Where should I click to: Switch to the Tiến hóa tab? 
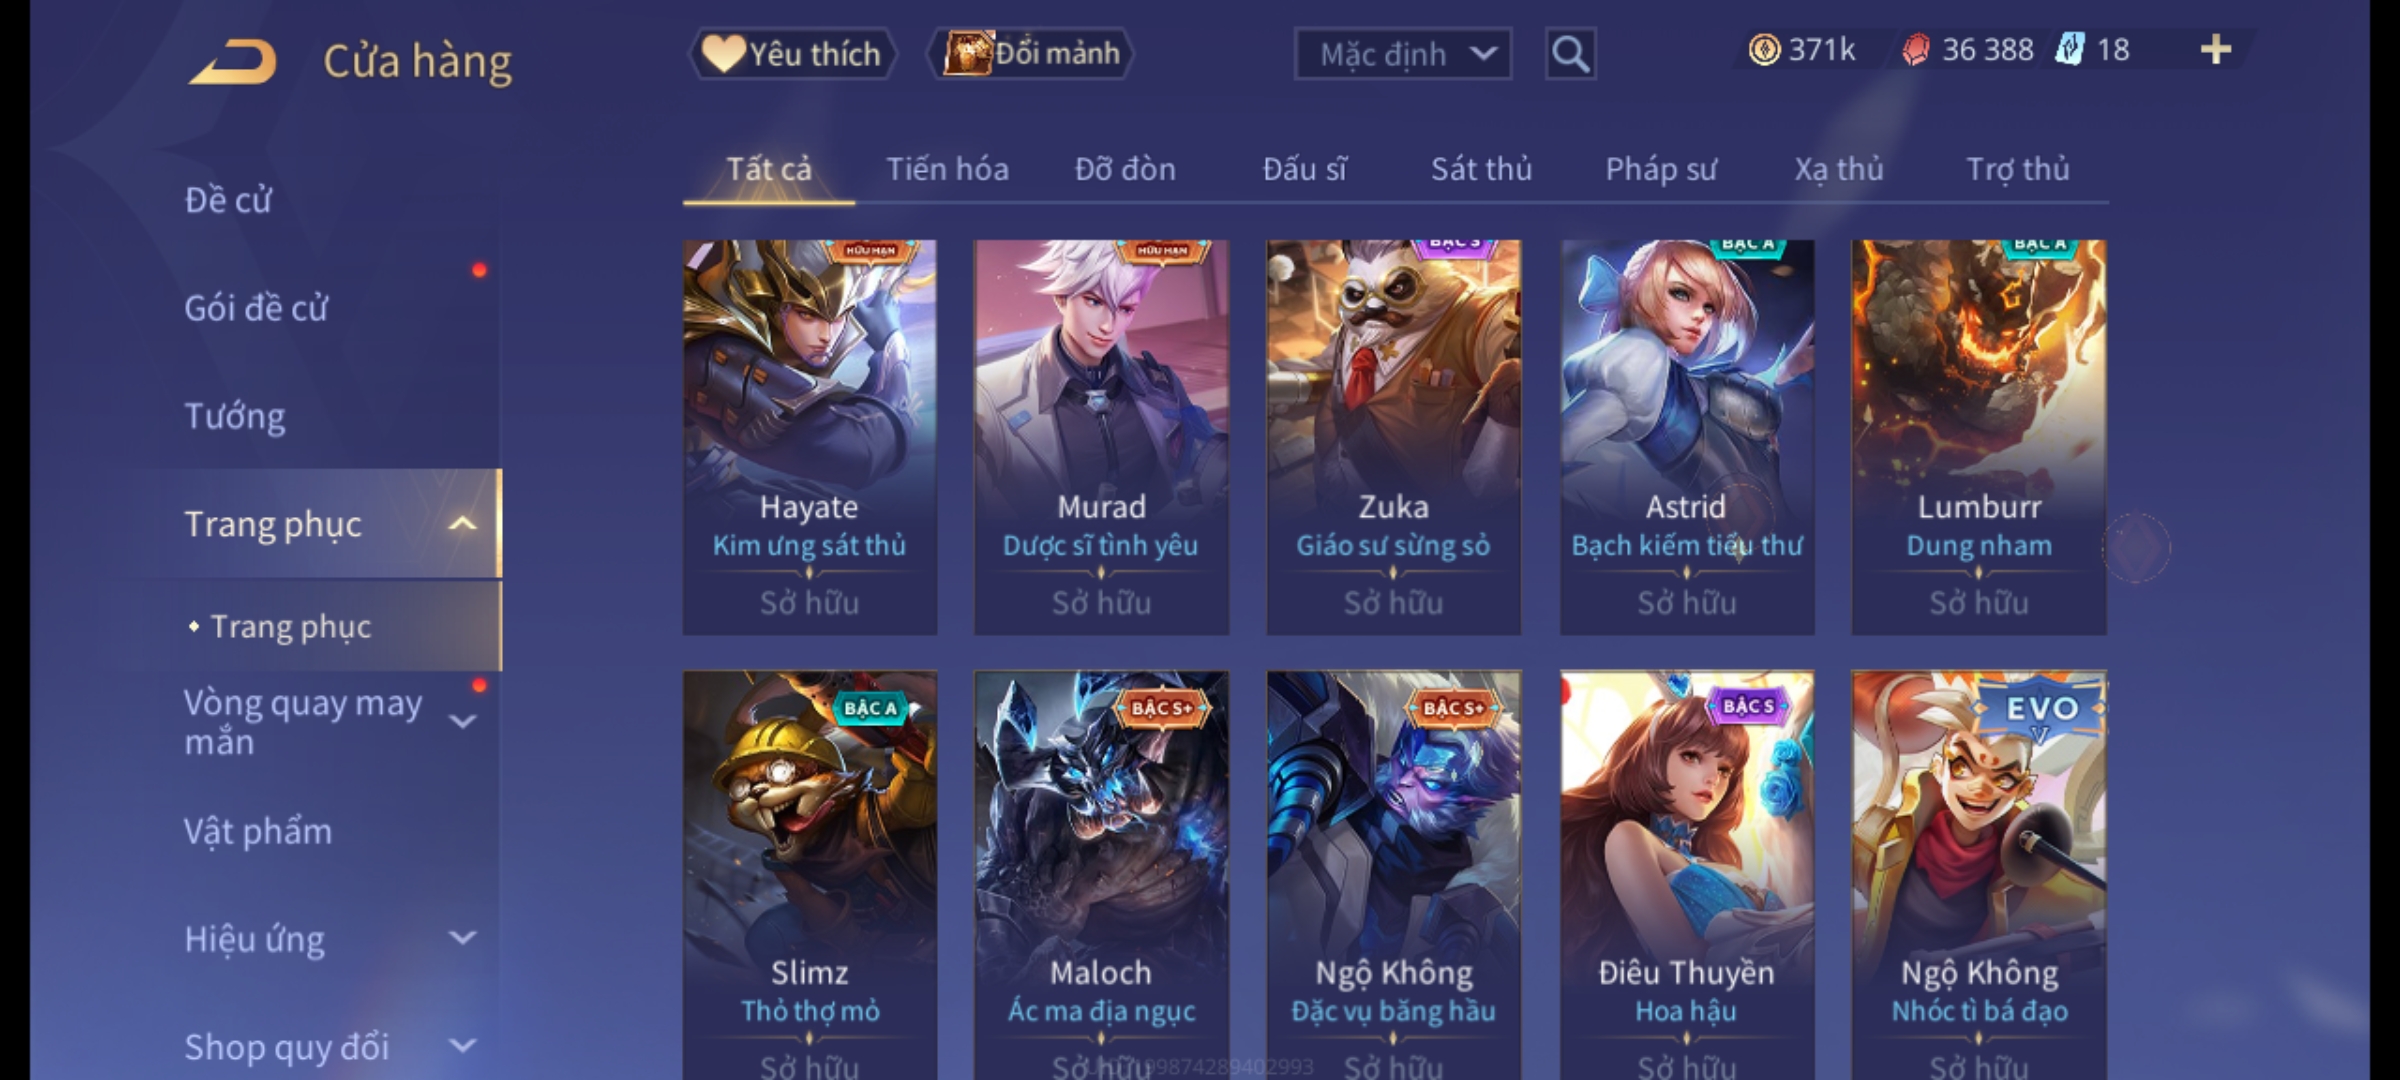coord(947,169)
